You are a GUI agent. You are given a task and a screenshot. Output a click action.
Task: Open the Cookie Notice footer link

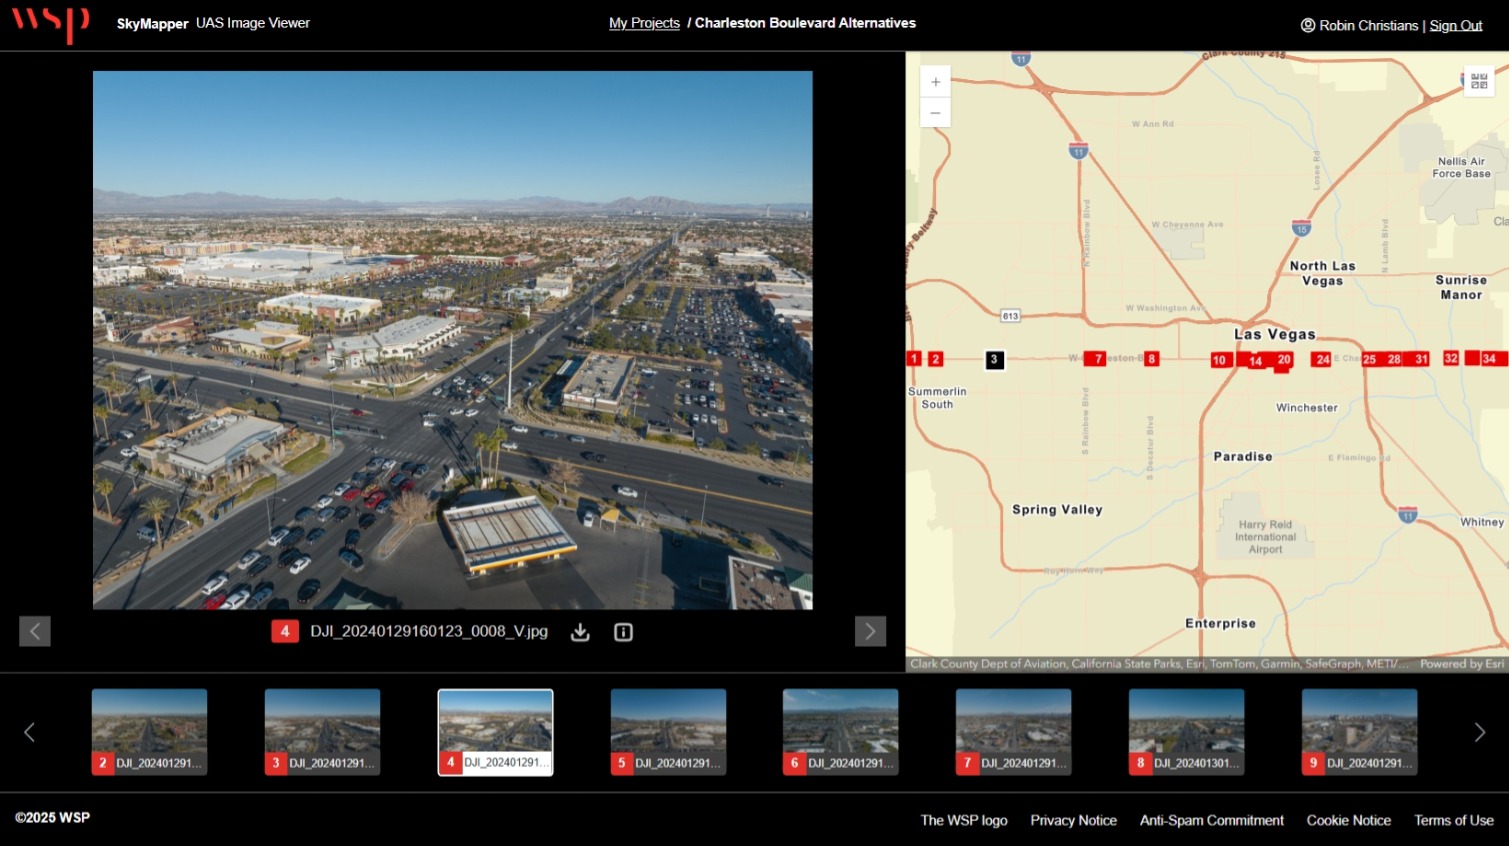(1348, 820)
